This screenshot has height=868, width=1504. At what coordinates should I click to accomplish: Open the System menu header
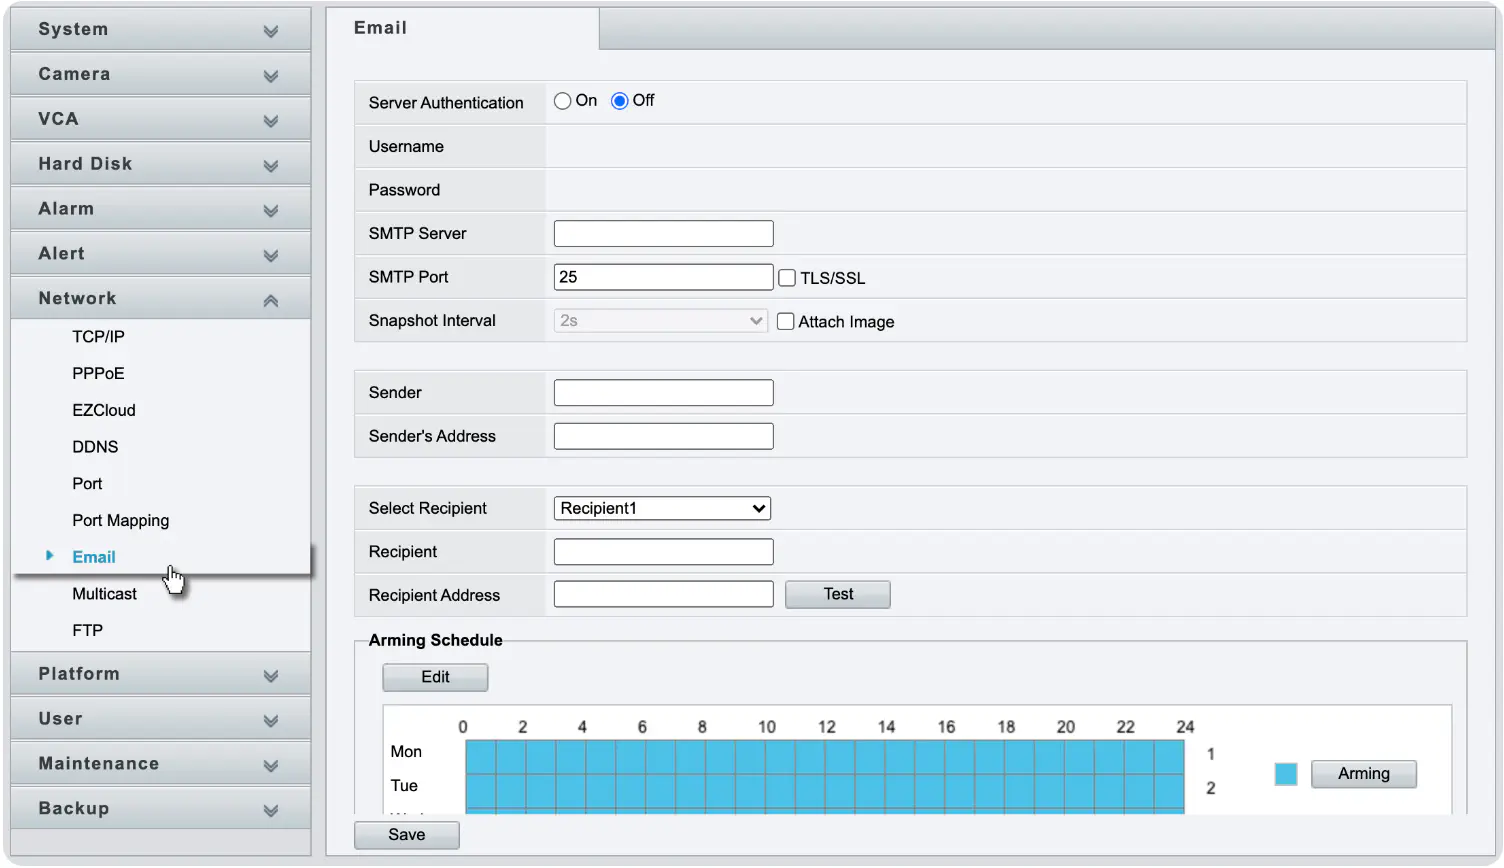pos(160,29)
